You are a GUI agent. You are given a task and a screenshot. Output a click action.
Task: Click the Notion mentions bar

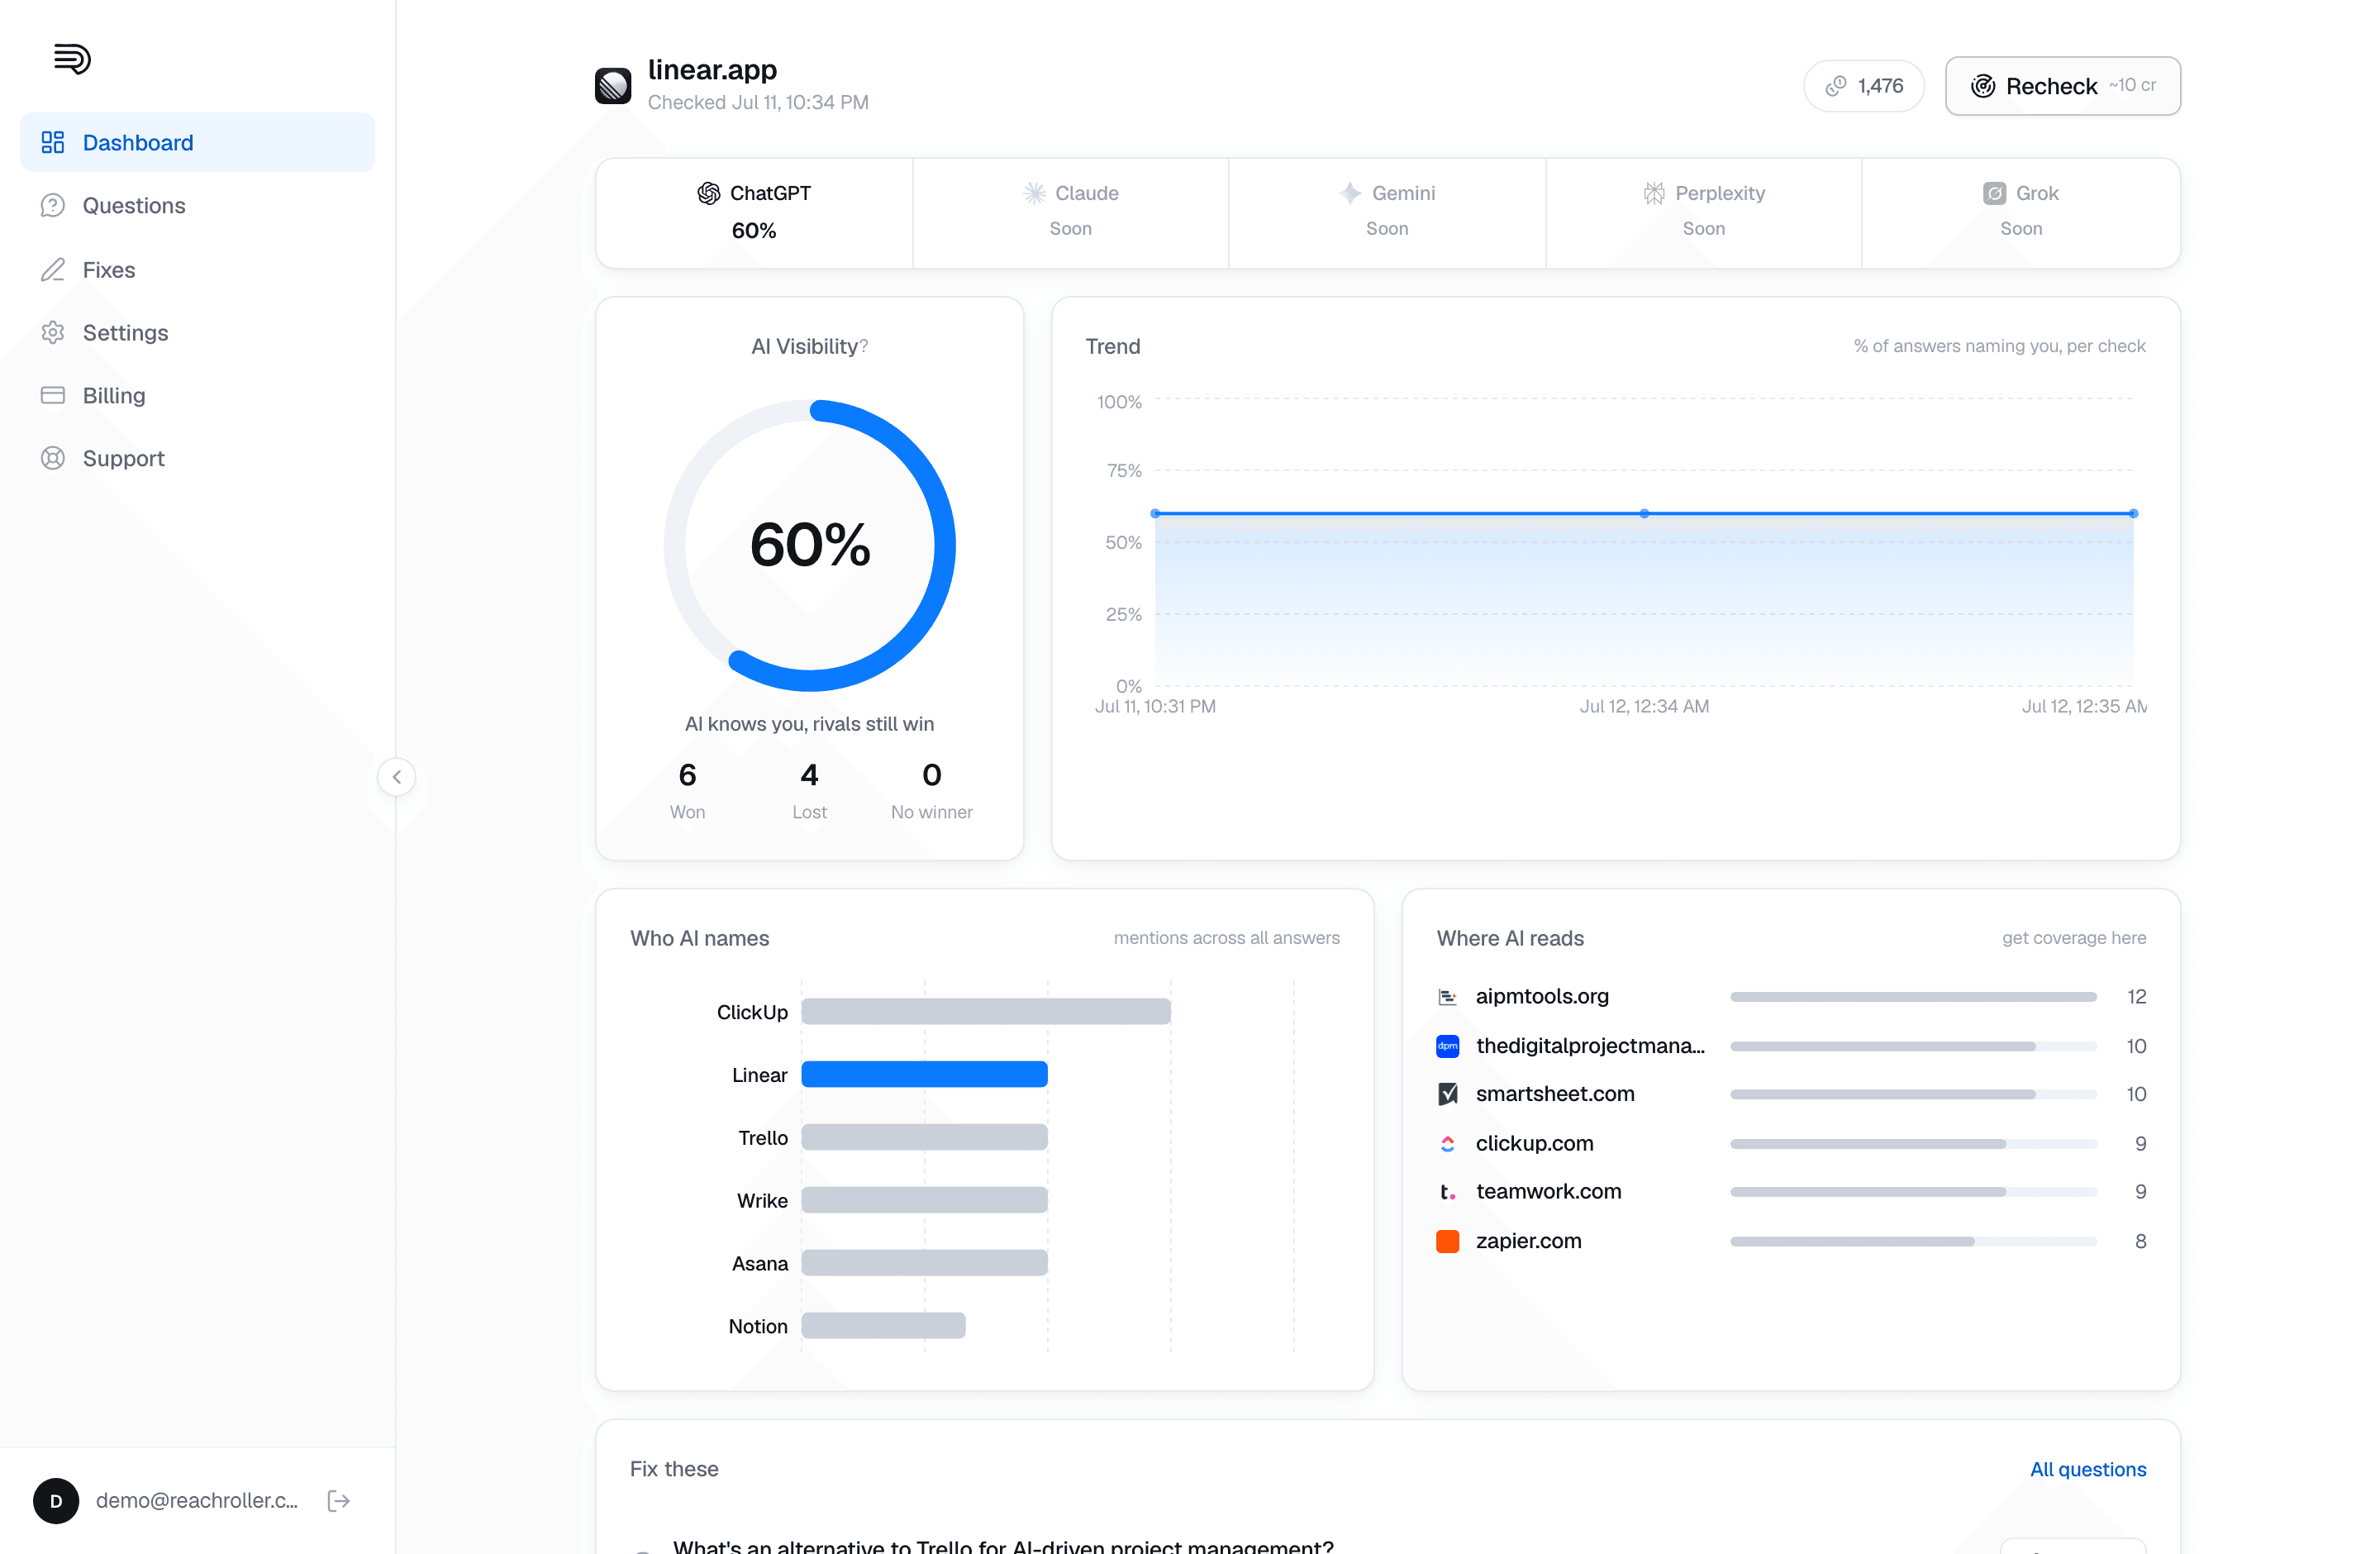[x=884, y=1326]
